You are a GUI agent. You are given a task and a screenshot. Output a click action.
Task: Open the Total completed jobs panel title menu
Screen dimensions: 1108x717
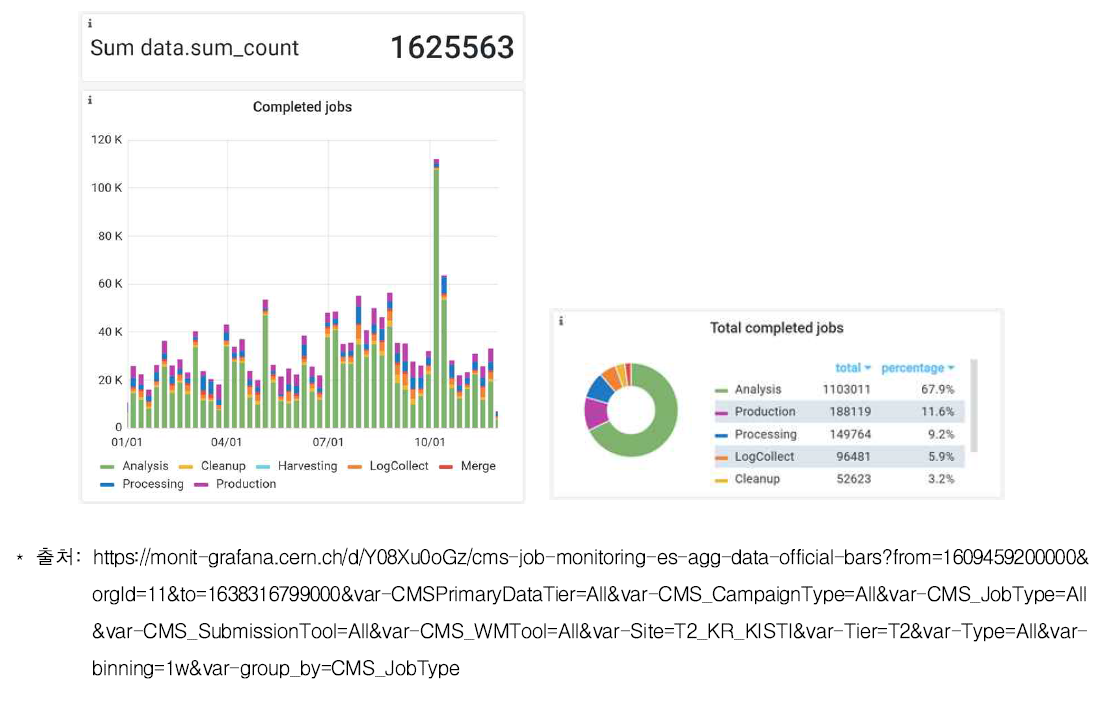(x=776, y=328)
